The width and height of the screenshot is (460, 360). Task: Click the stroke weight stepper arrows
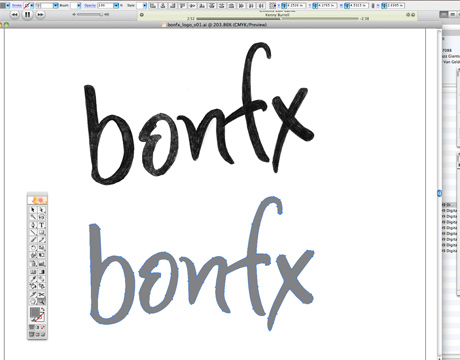(38, 5)
